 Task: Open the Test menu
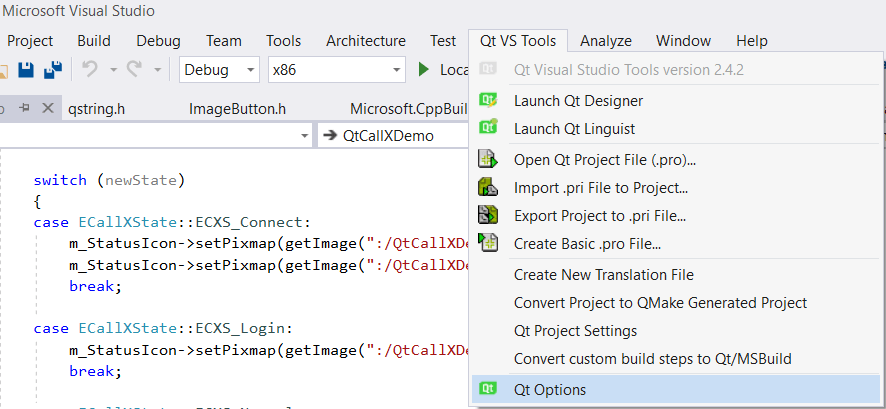coord(442,41)
